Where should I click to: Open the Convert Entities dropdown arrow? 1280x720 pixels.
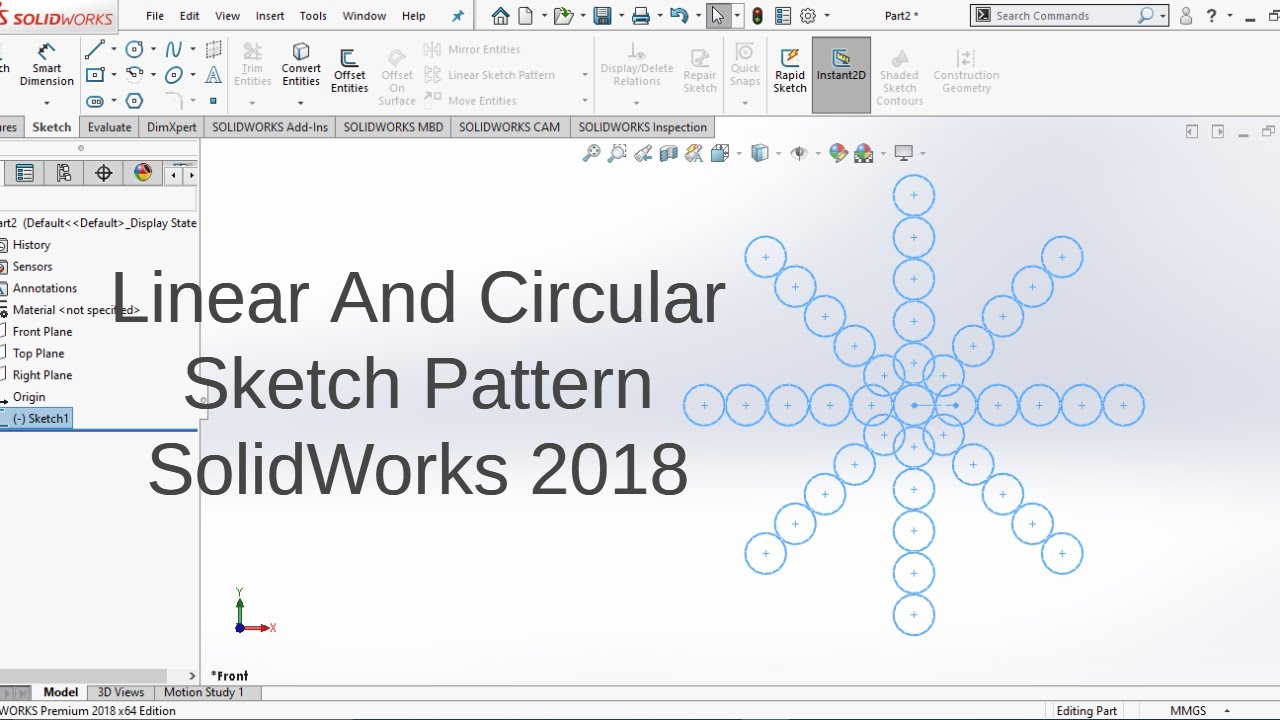[301, 102]
